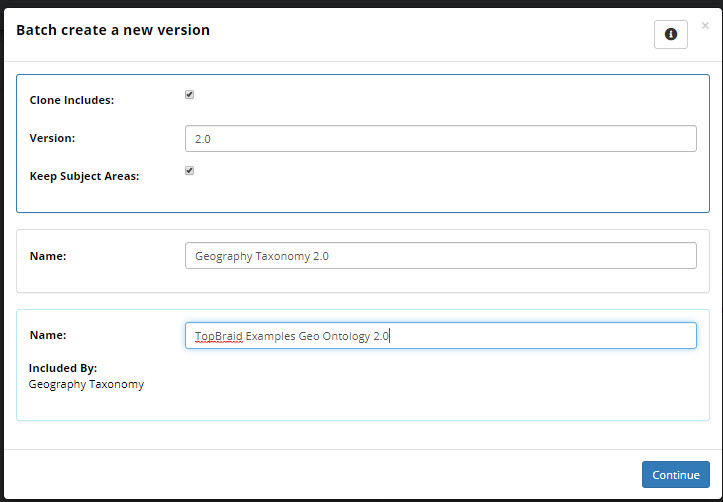The width and height of the screenshot is (723, 502).
Task: Click the "Included By:" label
Action: tap(62, 368)
